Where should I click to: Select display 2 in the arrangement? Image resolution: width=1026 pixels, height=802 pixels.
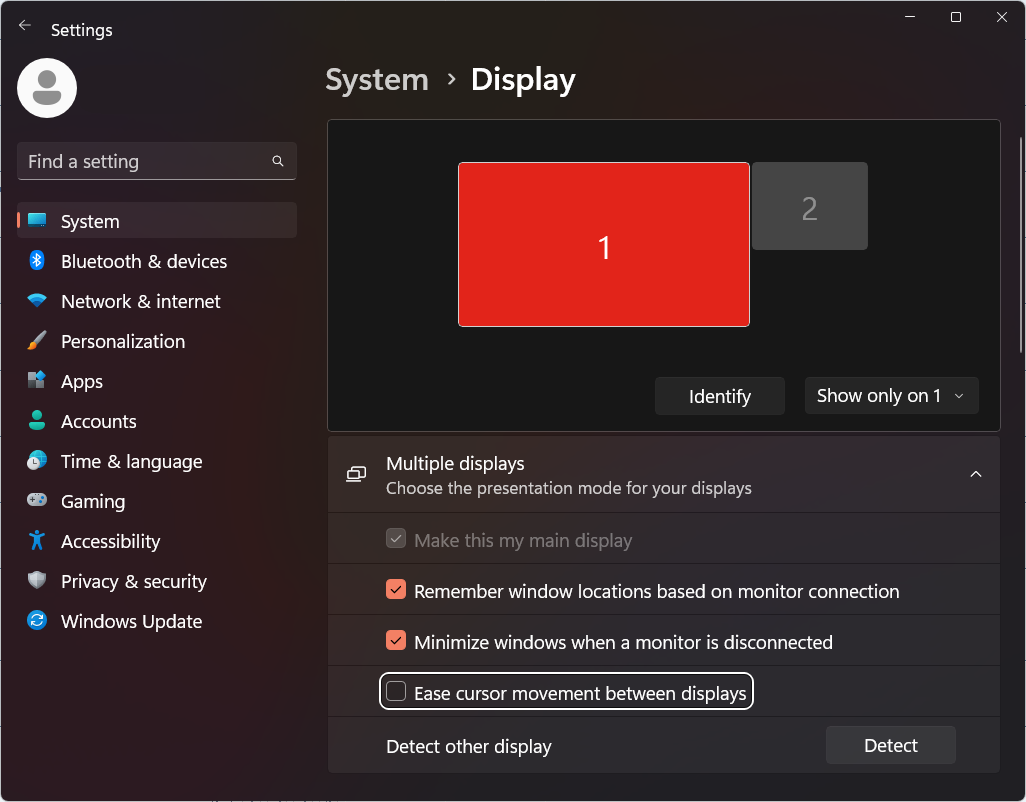click(x=809, y=207)
